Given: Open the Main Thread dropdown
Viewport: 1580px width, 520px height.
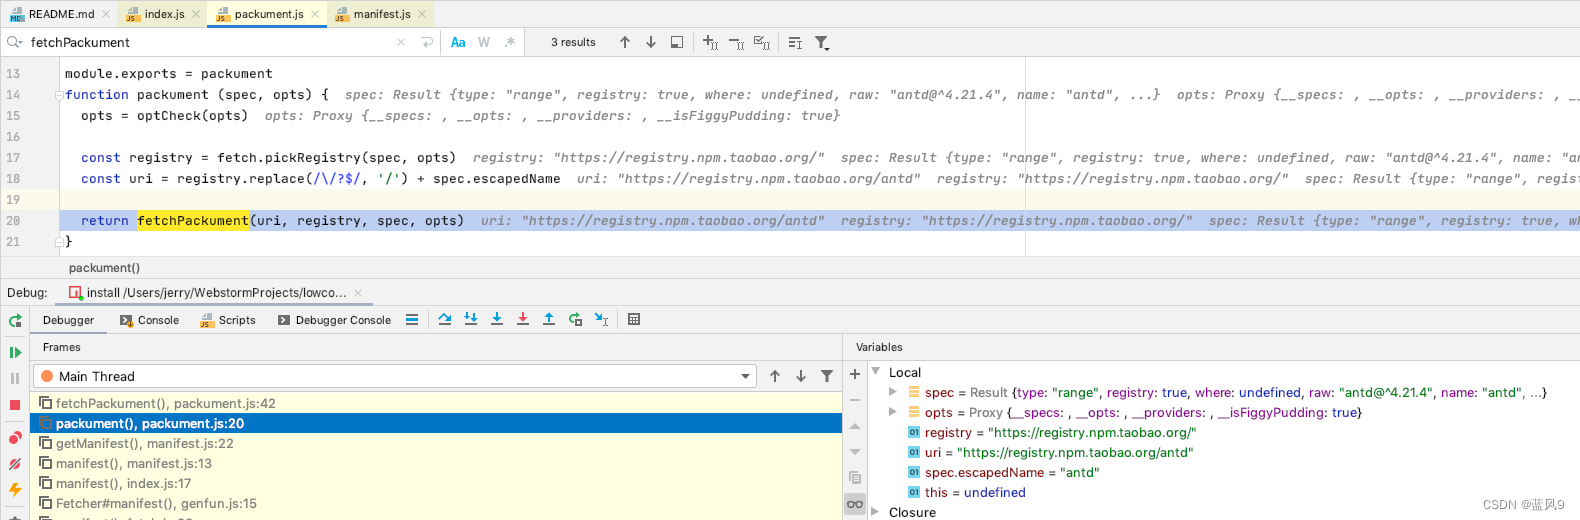Looking at the screenshot, I should (395, 376).
